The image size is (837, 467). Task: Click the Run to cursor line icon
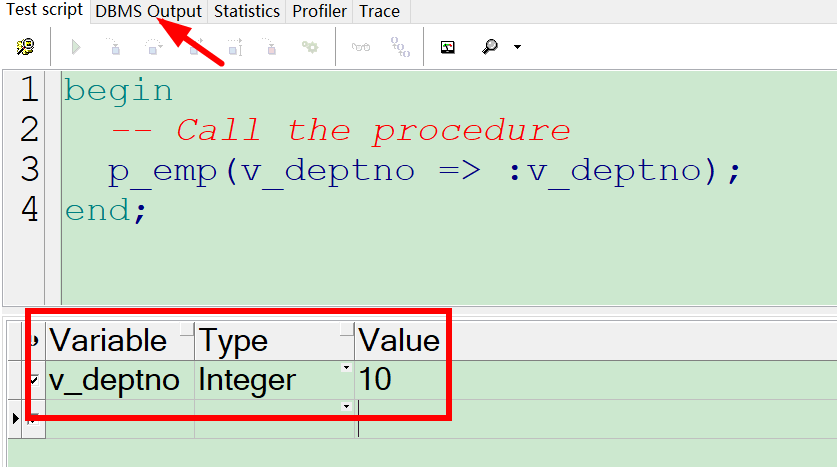coord(235,47)
